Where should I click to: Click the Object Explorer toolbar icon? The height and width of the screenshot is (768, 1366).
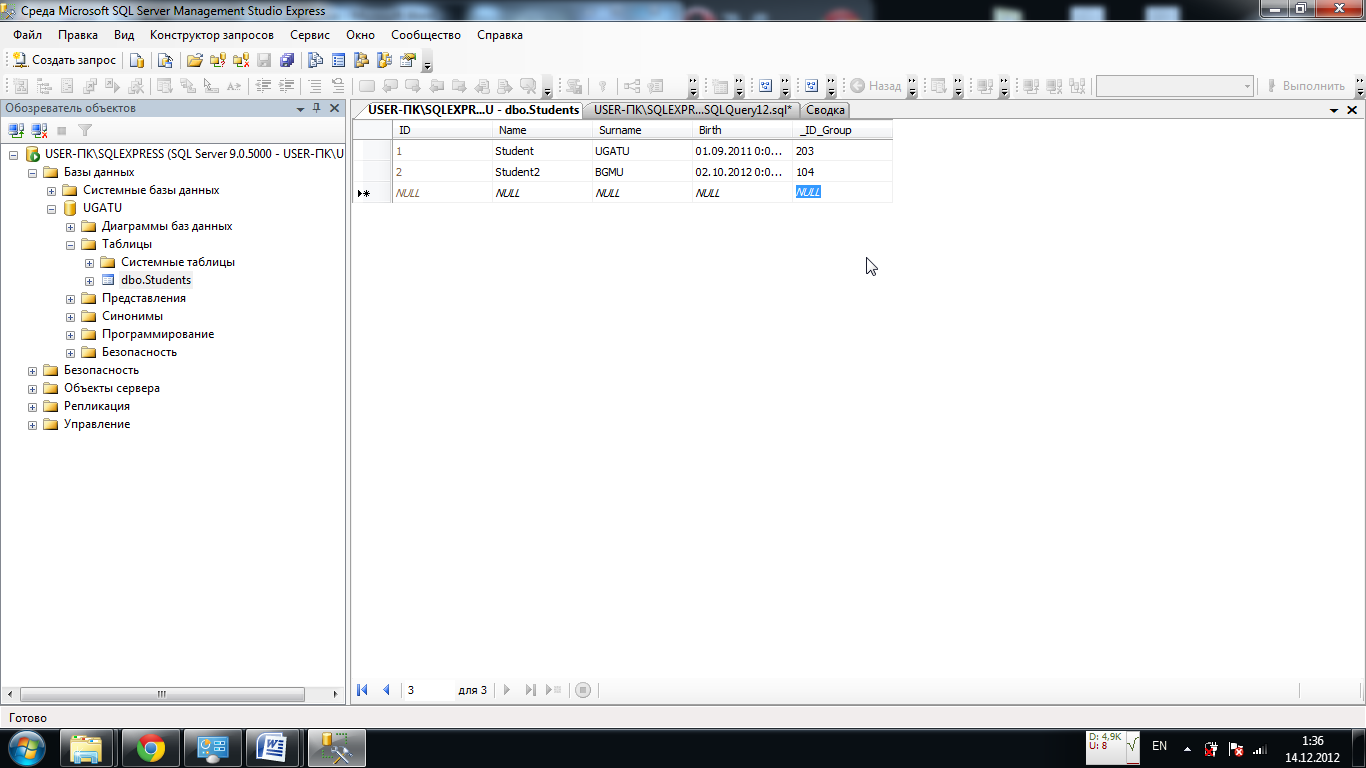[361, 60]
